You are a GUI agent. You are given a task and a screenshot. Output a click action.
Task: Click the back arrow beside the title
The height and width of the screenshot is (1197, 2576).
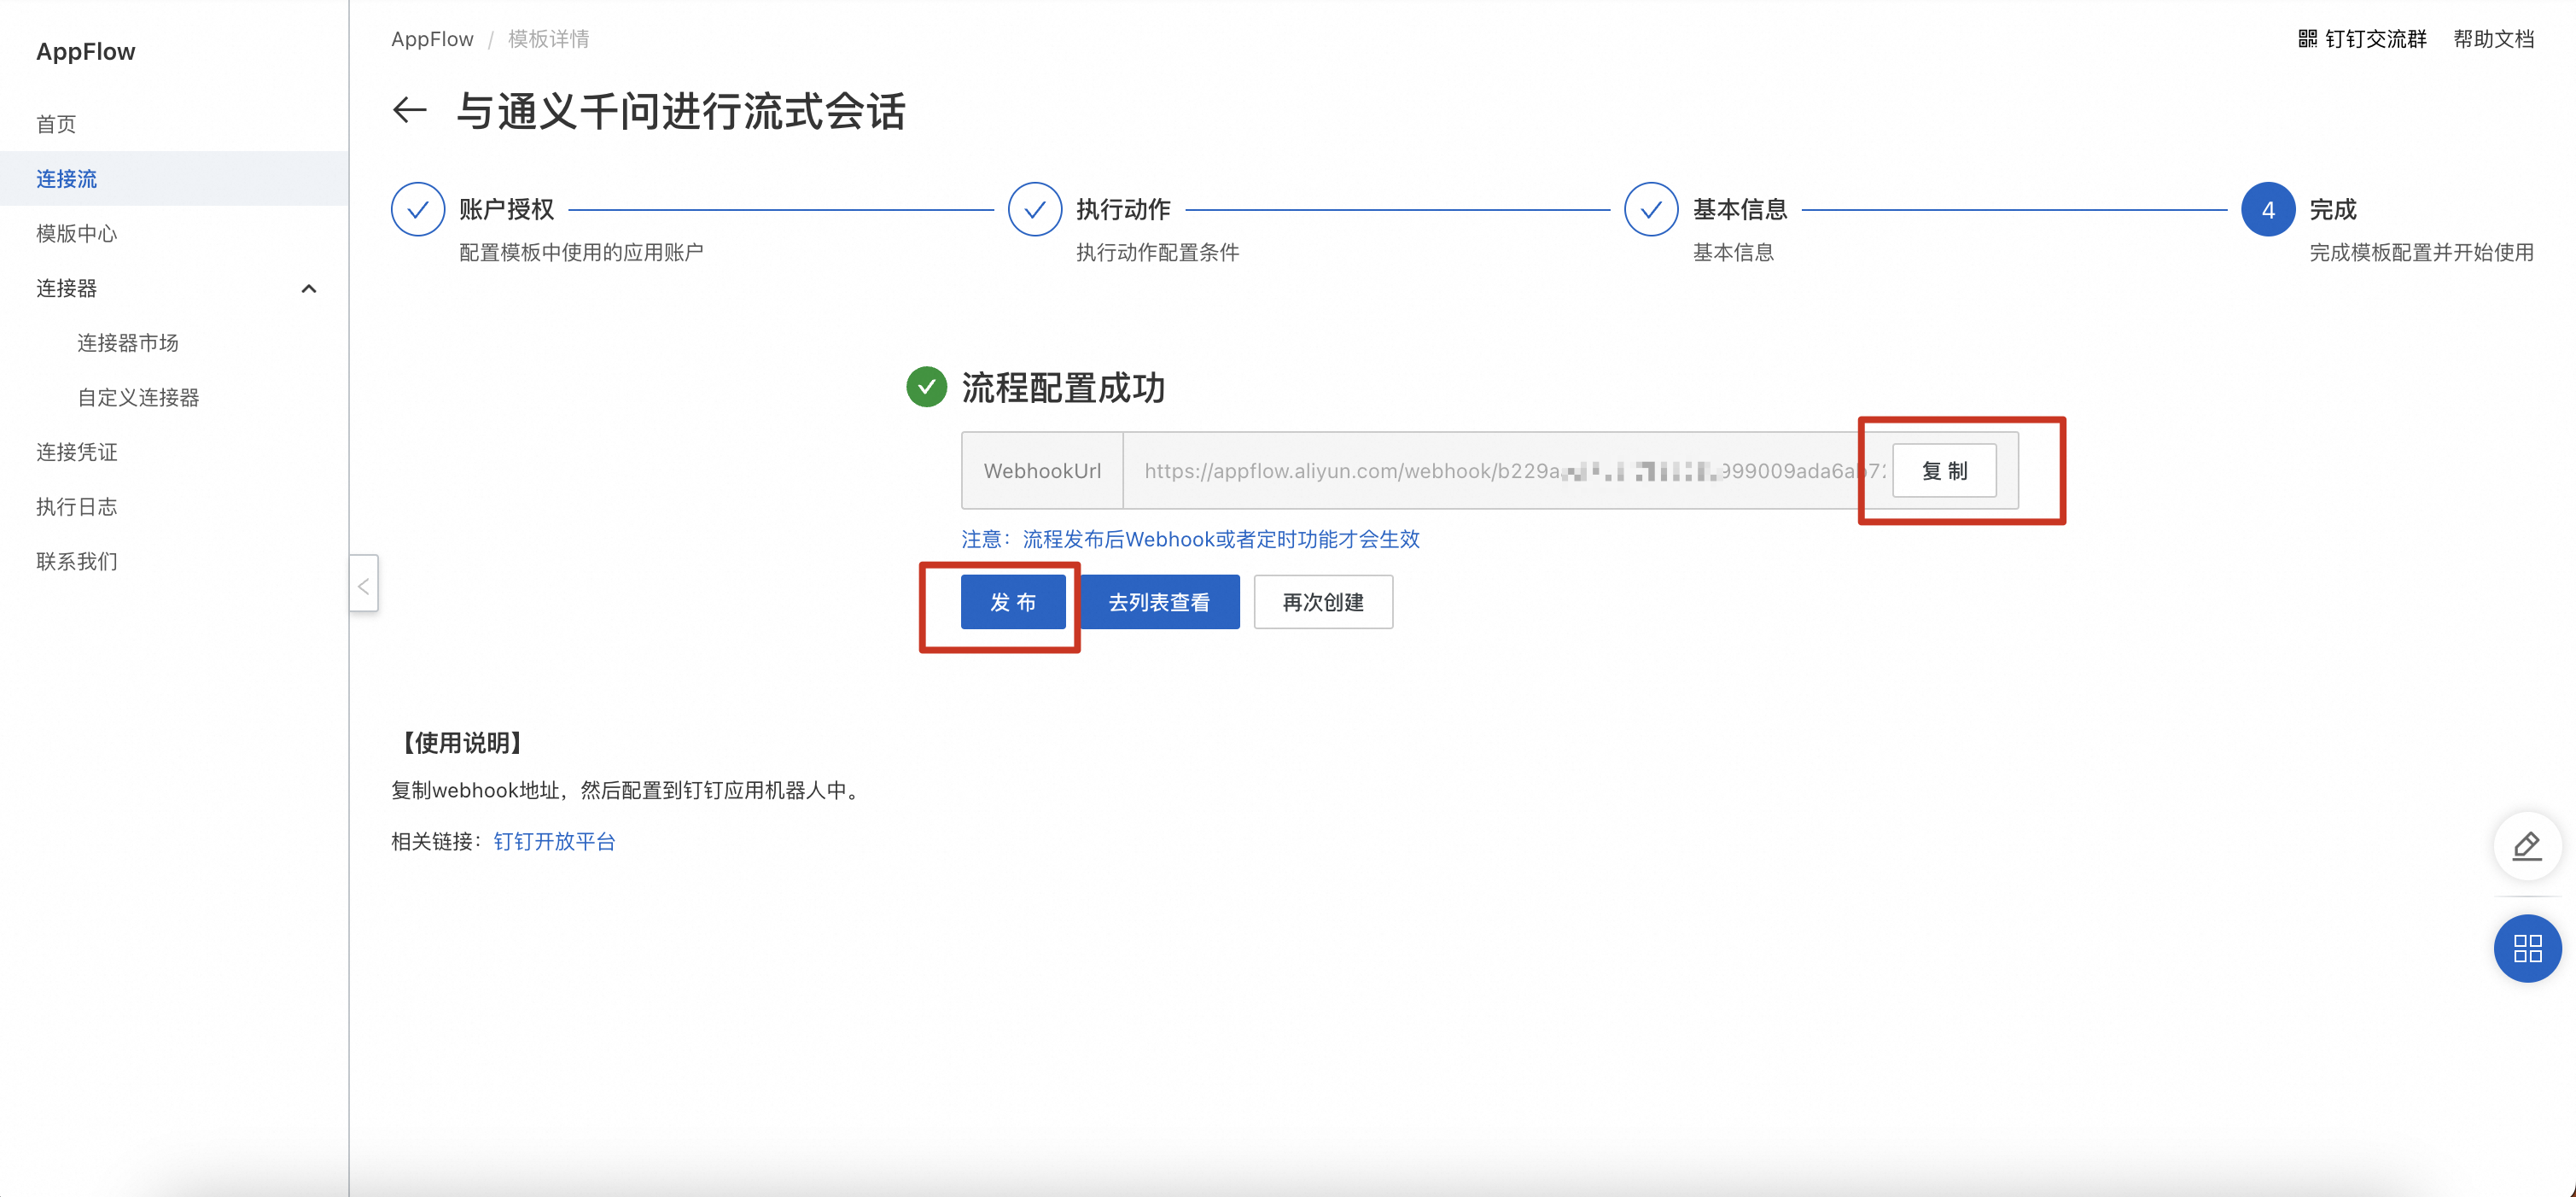pyautogui.click(x=409, y=110)
